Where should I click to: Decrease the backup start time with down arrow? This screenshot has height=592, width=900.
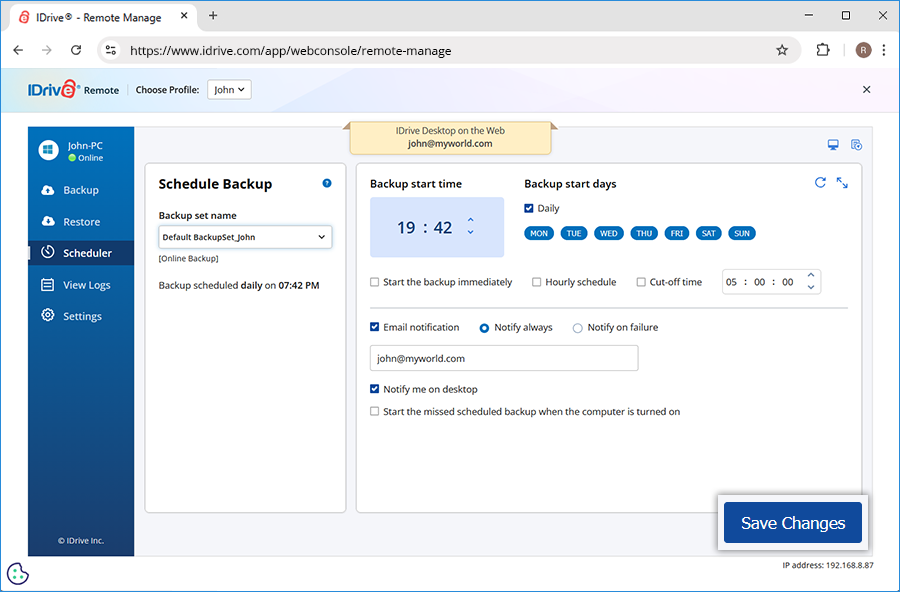coord(471,233)
